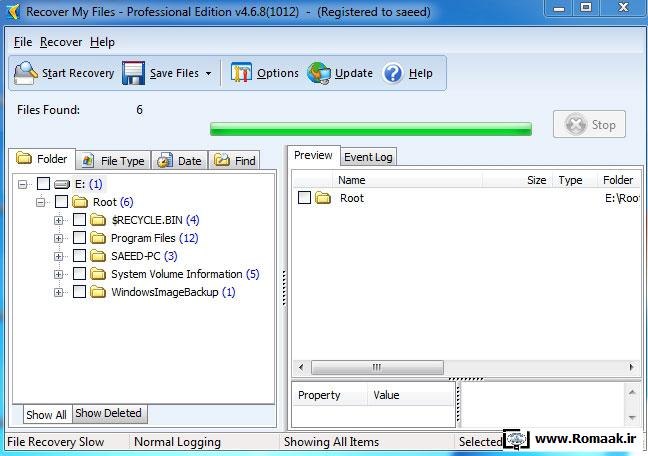This screenshot has width=648, height=456.
Task: Click the WindowsImageBackup folder icon
Action: point(98,292)
